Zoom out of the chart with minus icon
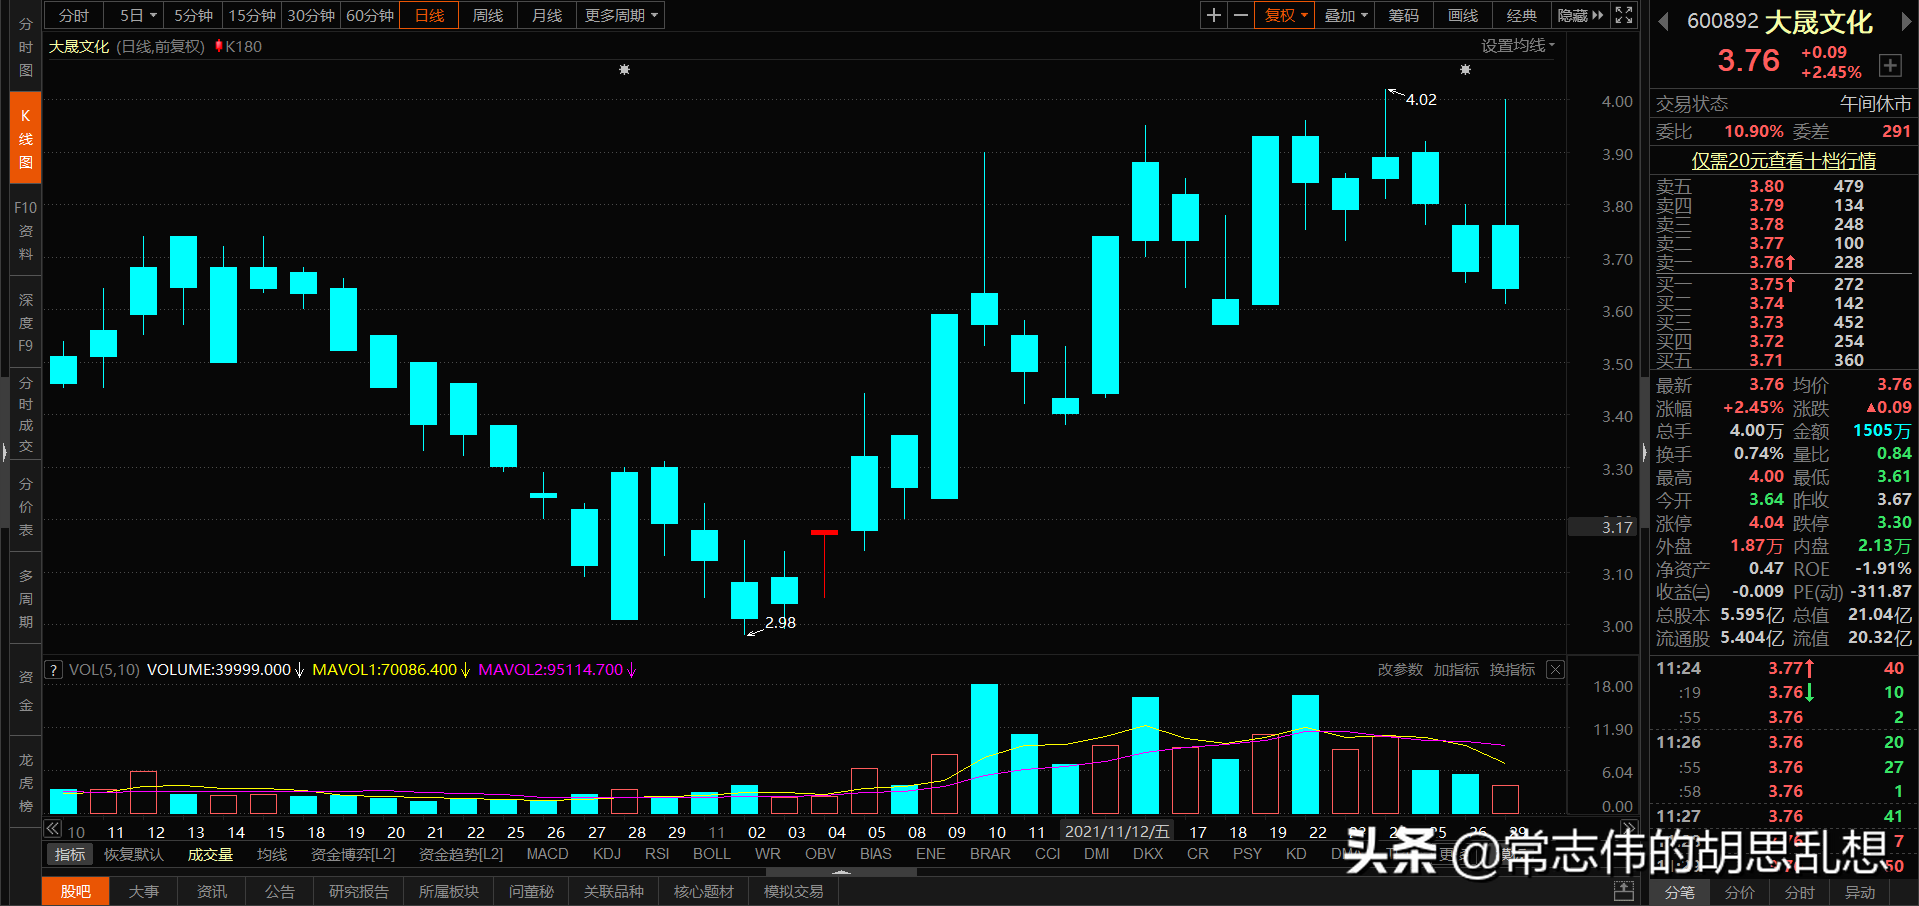The image size is (1919, 906). [1240, 15]
